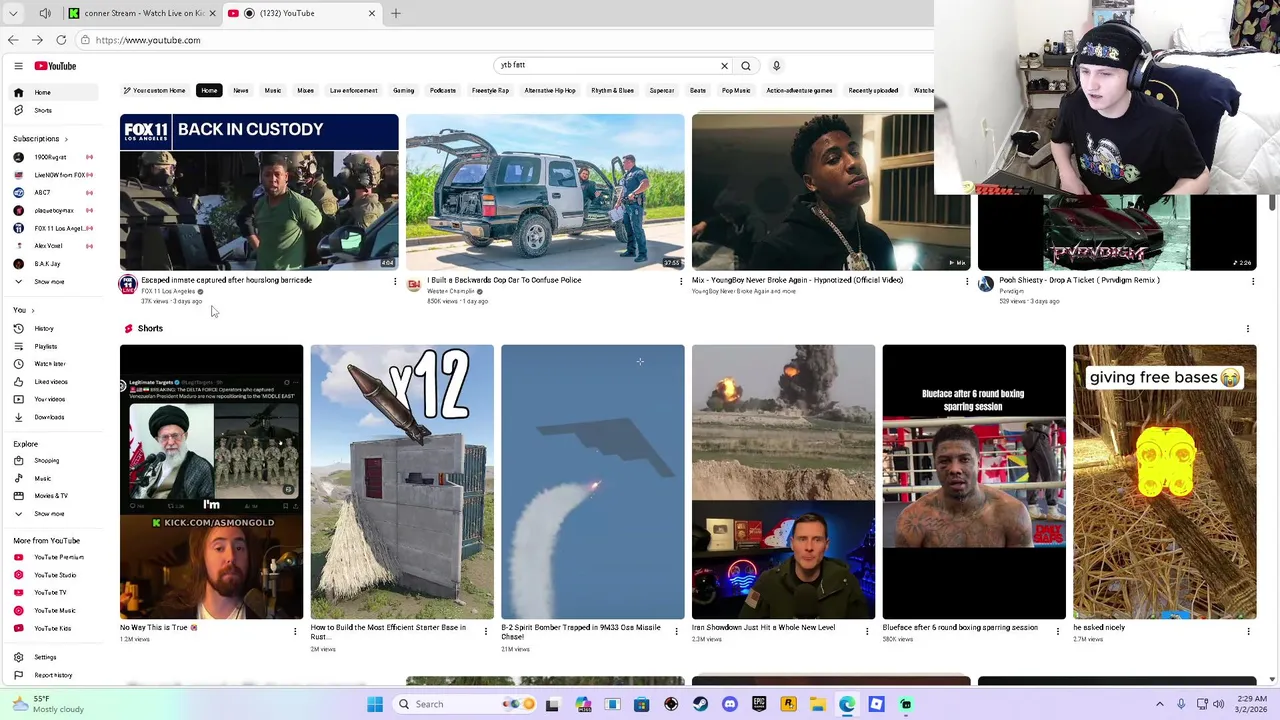Screen dimensions: 1280x720
Task: Open YouTube Kids link
Action: pos(55,628)
